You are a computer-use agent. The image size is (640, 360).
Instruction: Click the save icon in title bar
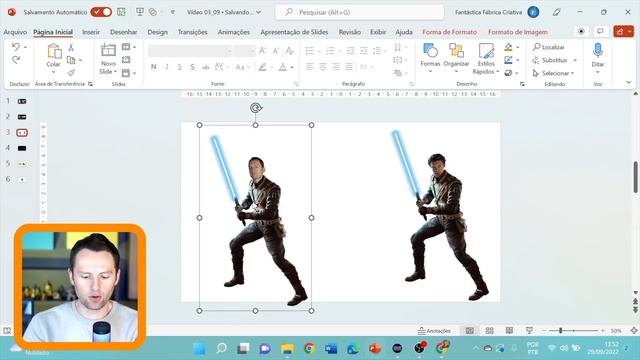point(121,12)
